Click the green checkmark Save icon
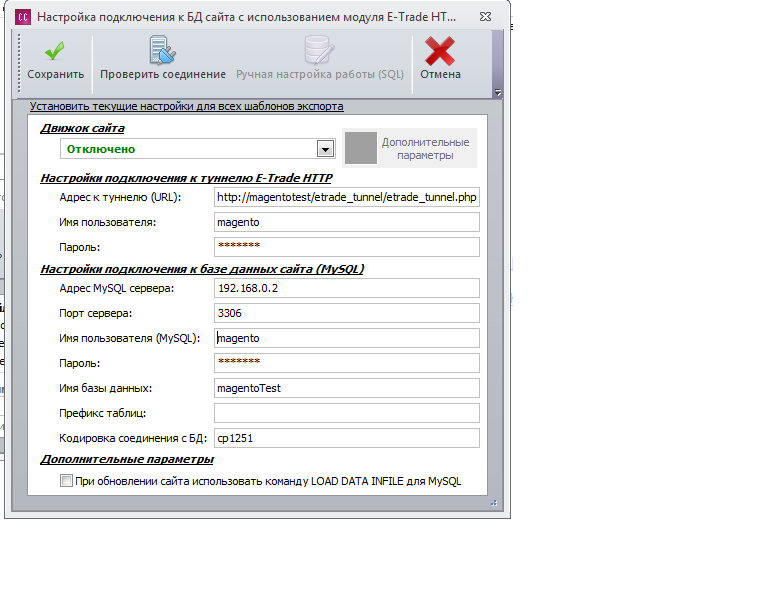Screen dimensions: 768x614 point(54,51)
